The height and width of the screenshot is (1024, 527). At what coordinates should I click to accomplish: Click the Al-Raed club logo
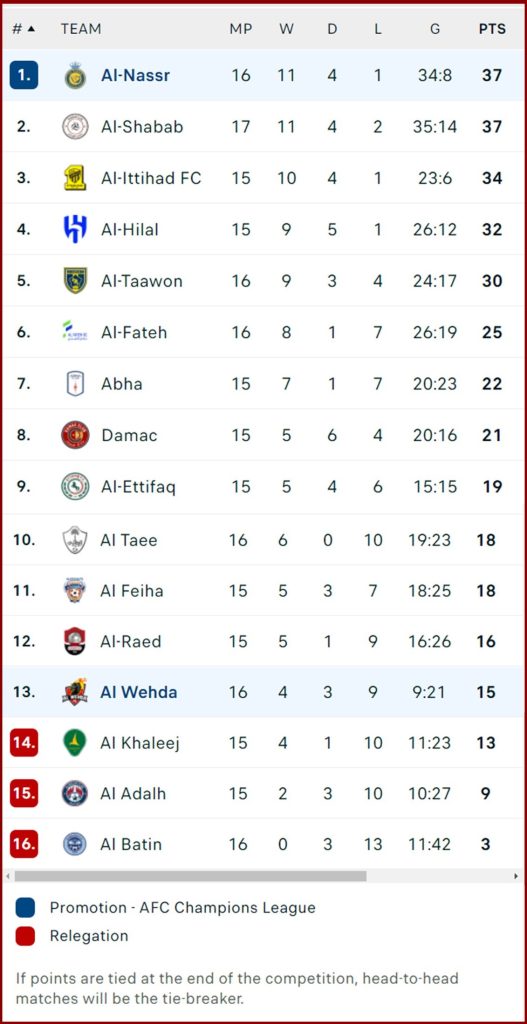coord(74,641)
